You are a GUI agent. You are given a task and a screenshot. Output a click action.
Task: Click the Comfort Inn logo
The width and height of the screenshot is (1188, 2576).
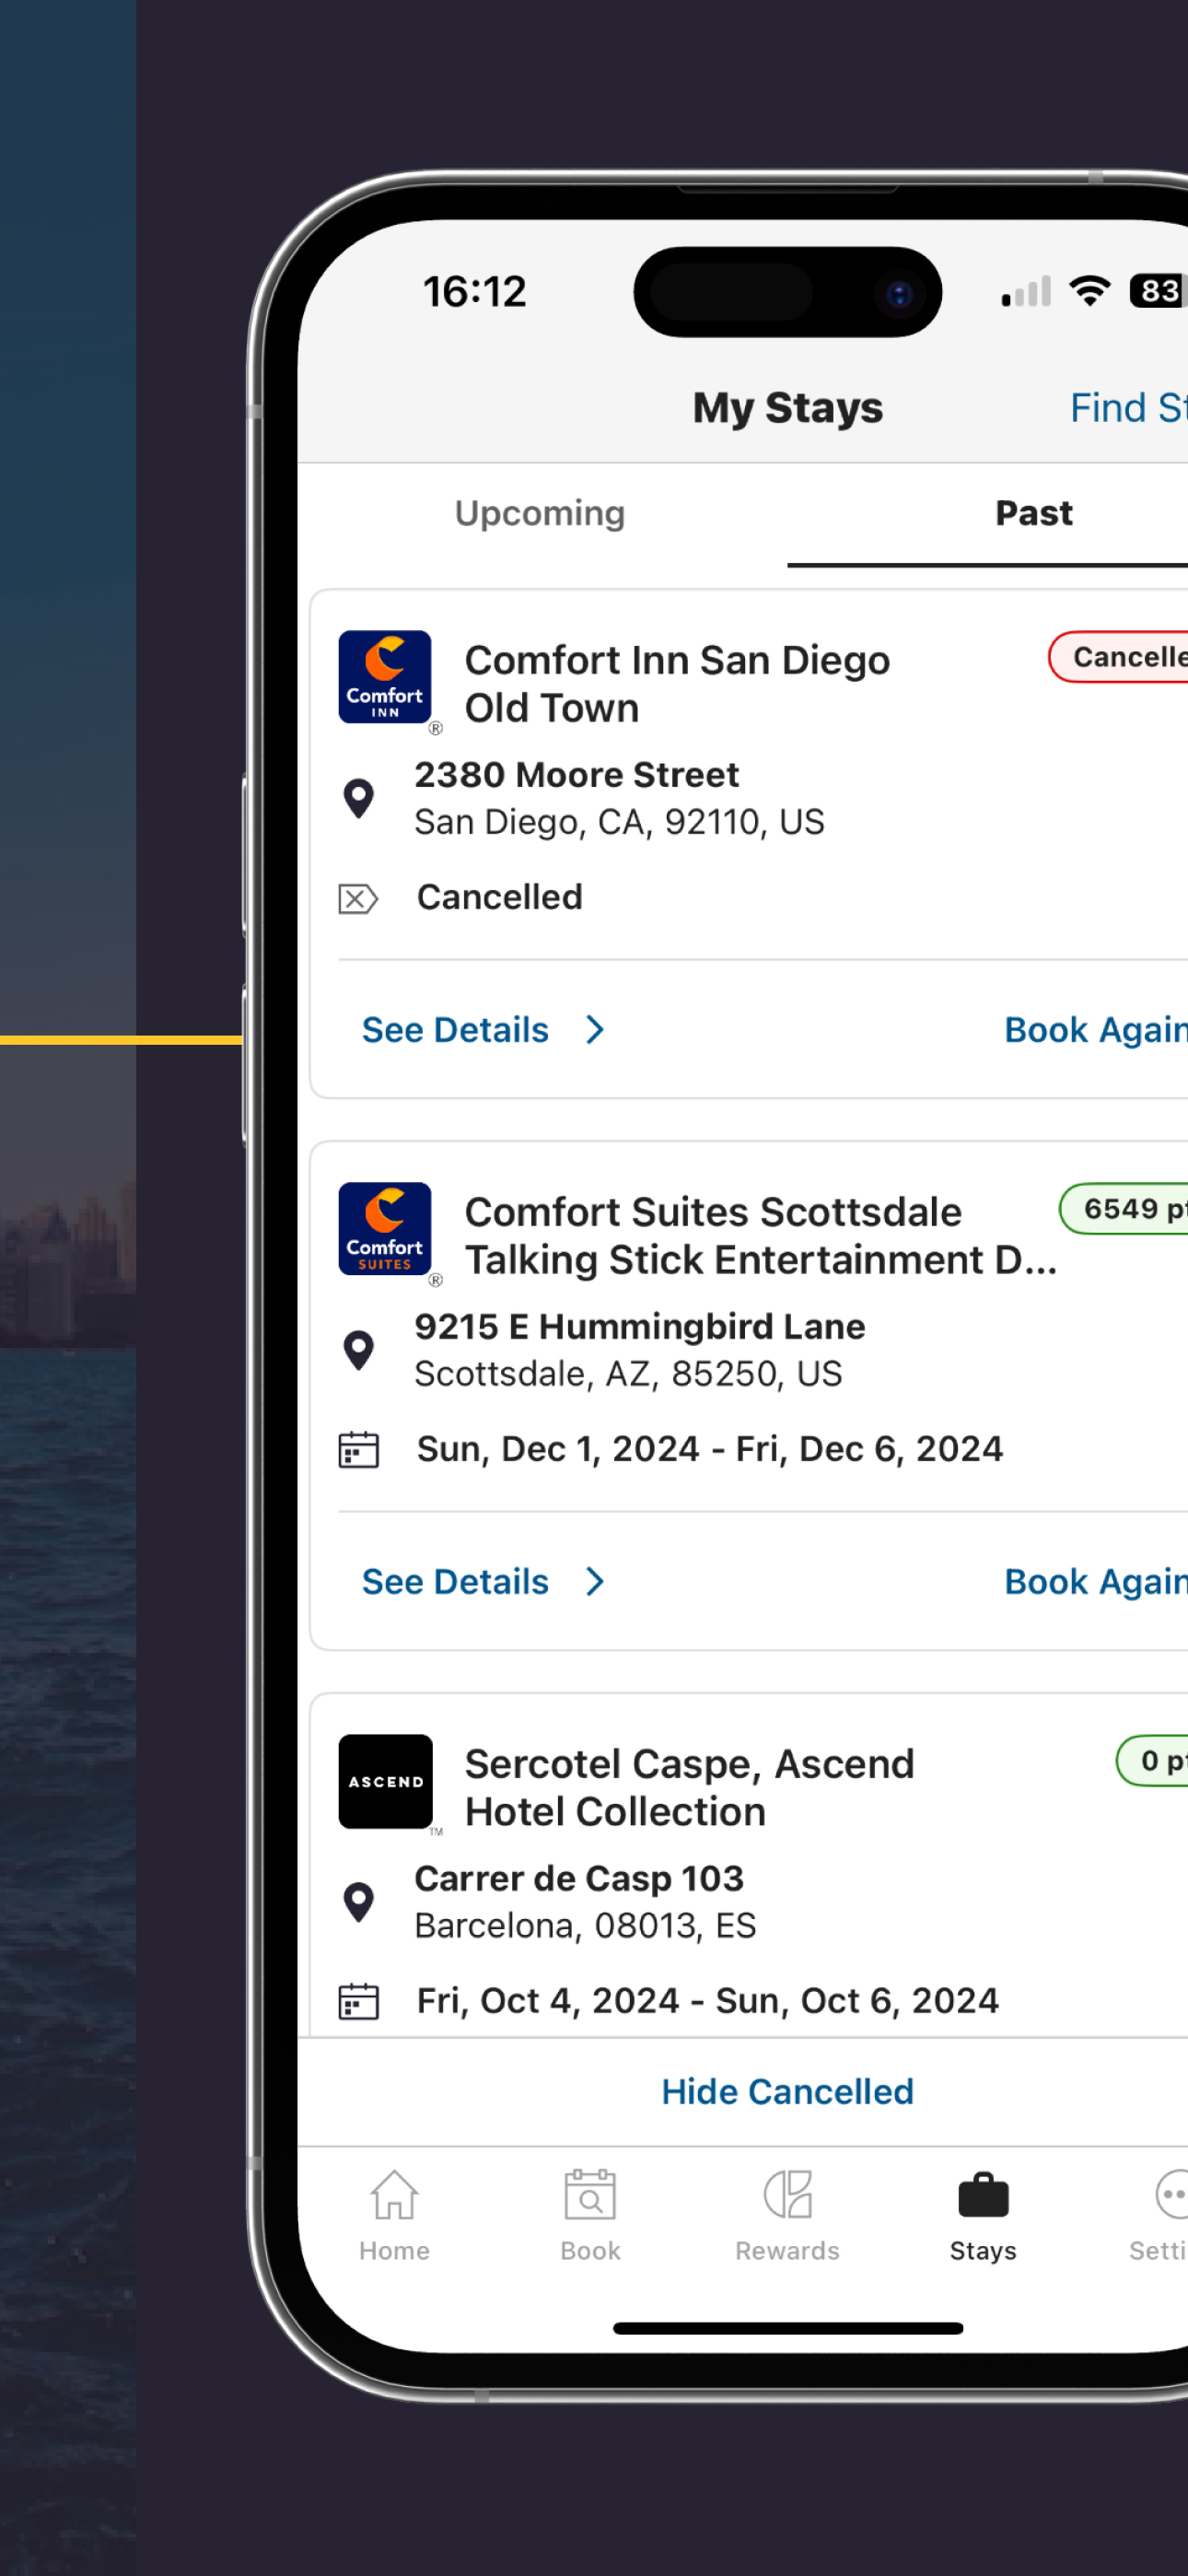pyautogui.click(x=385, y=677)
